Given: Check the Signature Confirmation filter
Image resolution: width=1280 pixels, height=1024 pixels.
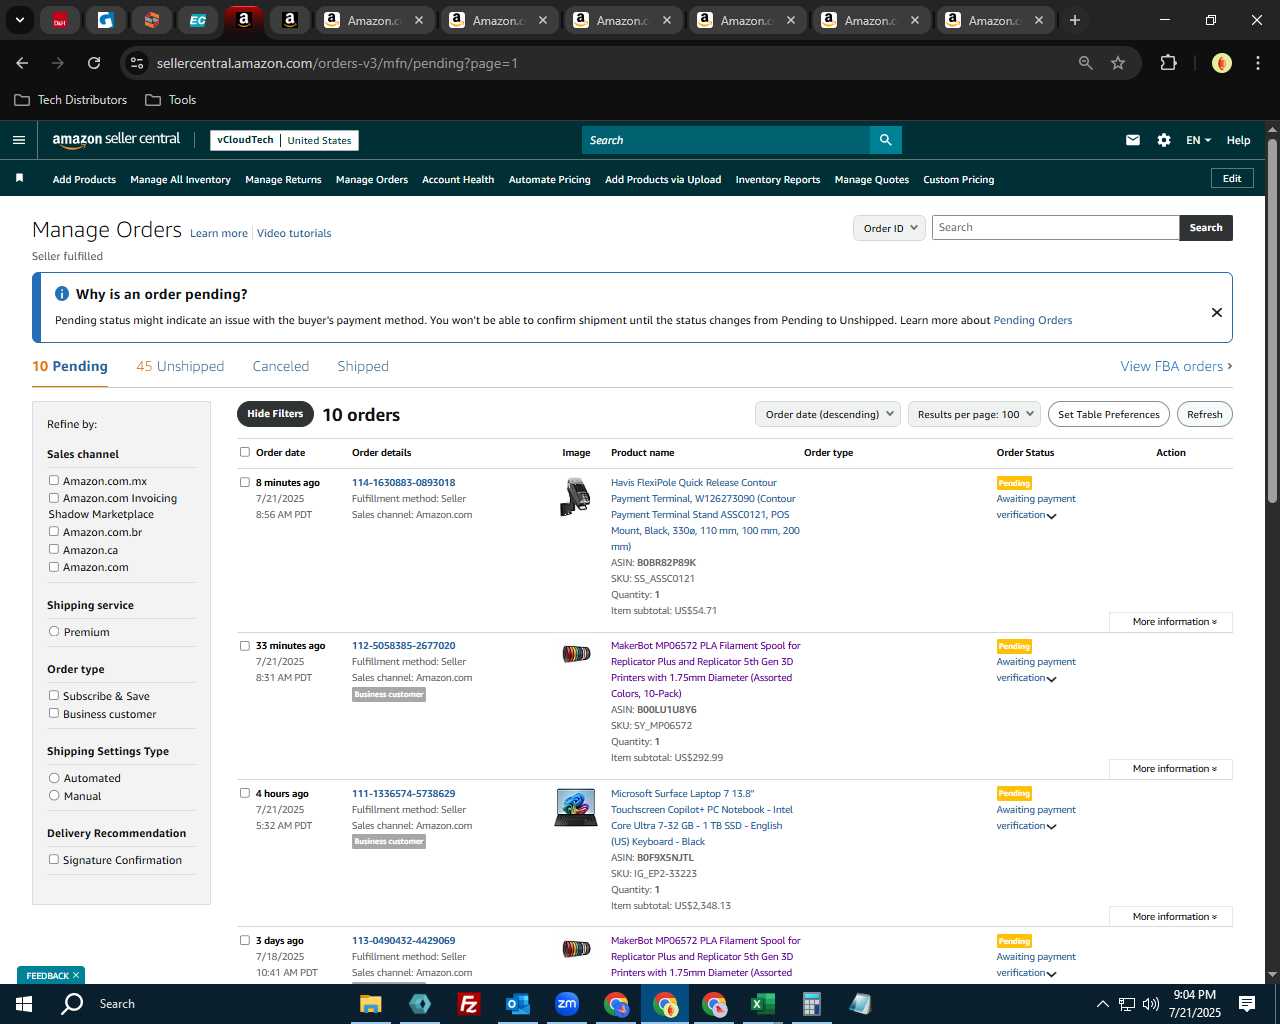Looking at the screenshot, I should 54,859.
